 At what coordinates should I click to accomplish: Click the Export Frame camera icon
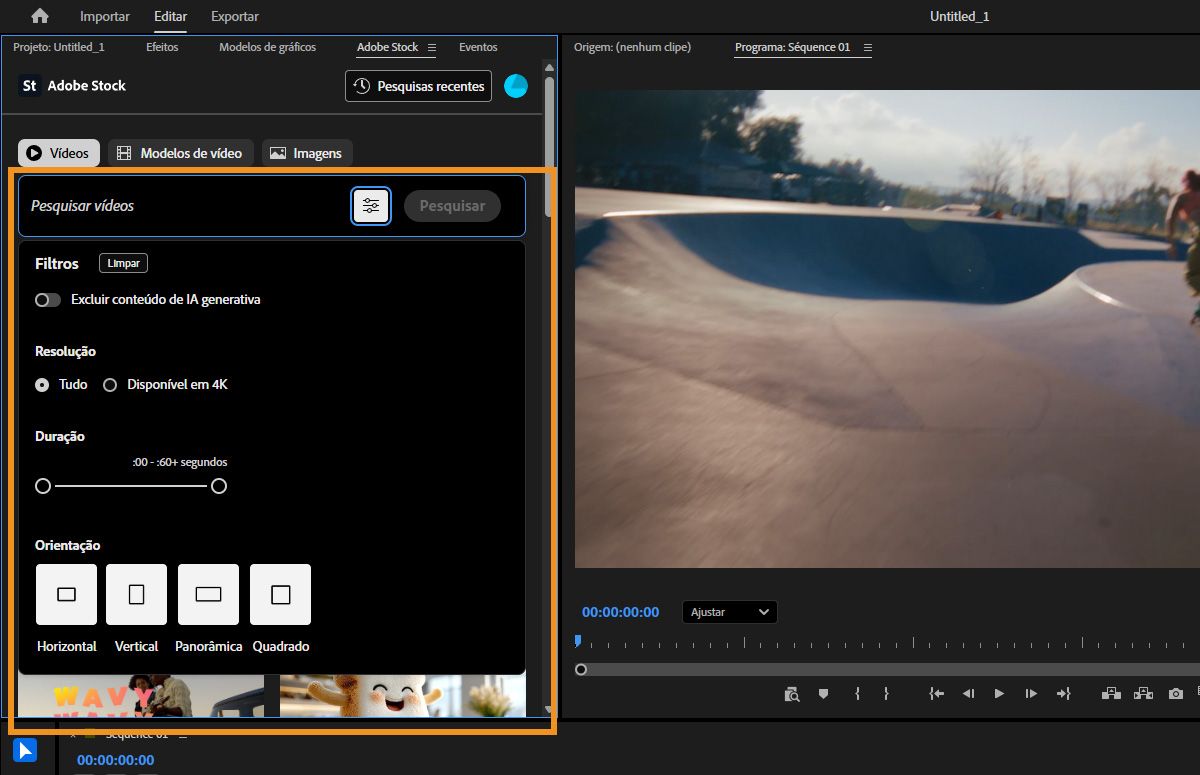point(1175,693)
